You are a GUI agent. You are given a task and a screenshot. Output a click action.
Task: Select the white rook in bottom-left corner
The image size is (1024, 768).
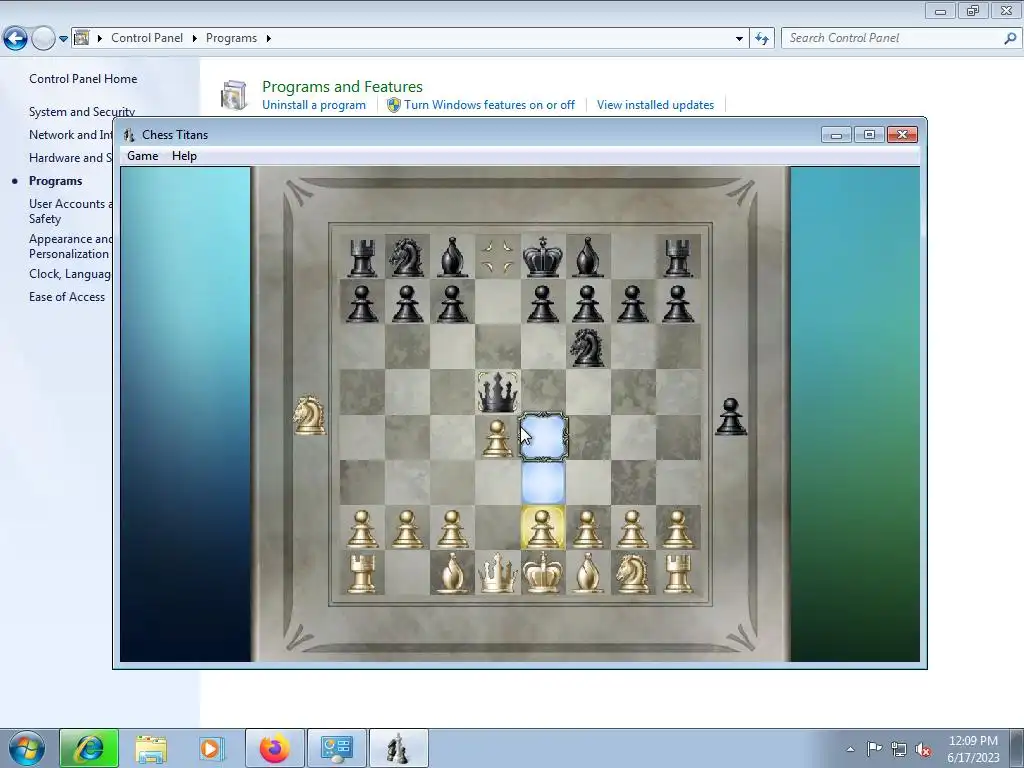point(362,573)
